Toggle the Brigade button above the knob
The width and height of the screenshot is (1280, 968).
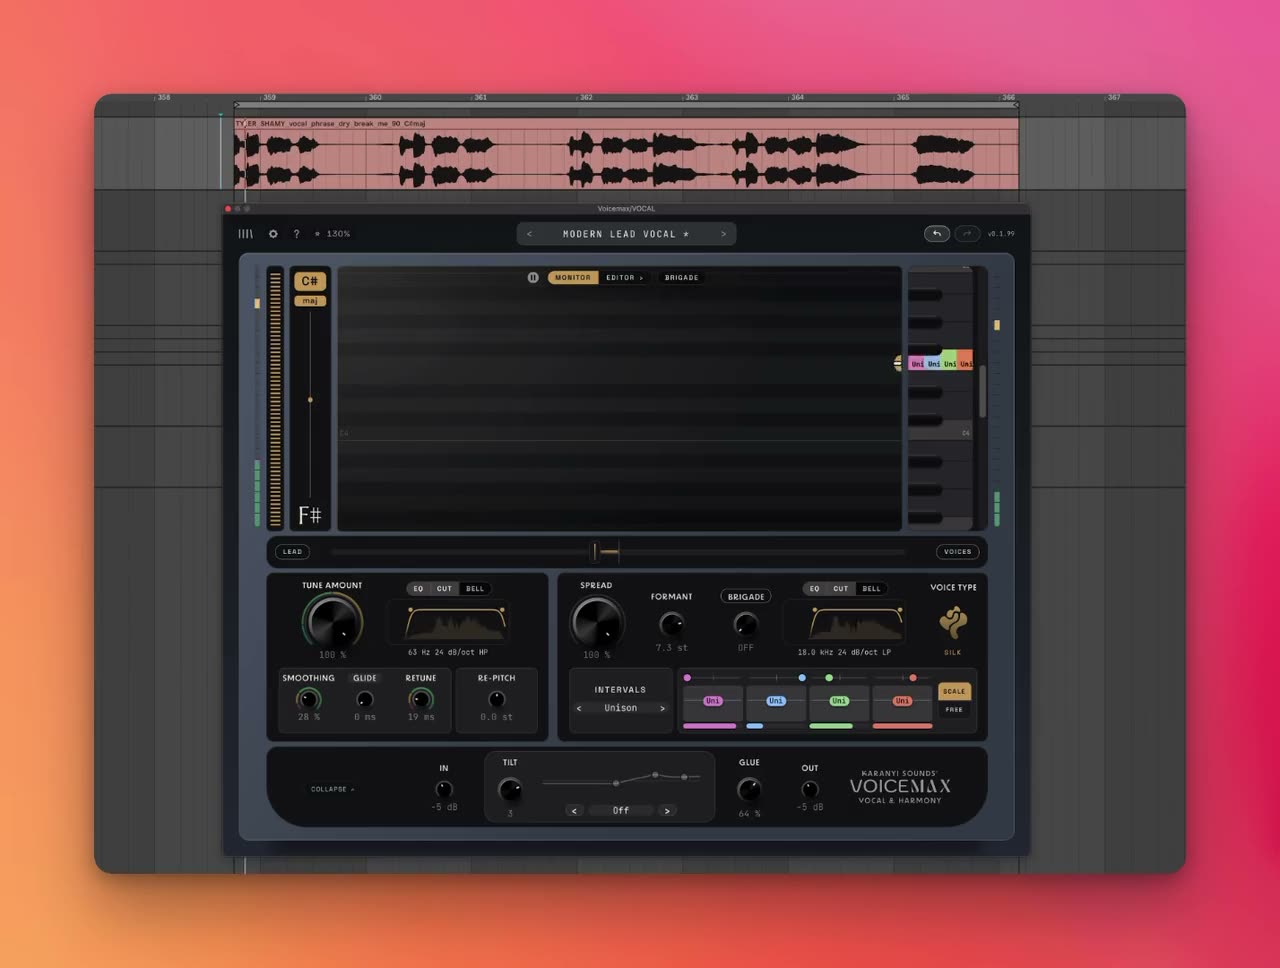[746, 596]
